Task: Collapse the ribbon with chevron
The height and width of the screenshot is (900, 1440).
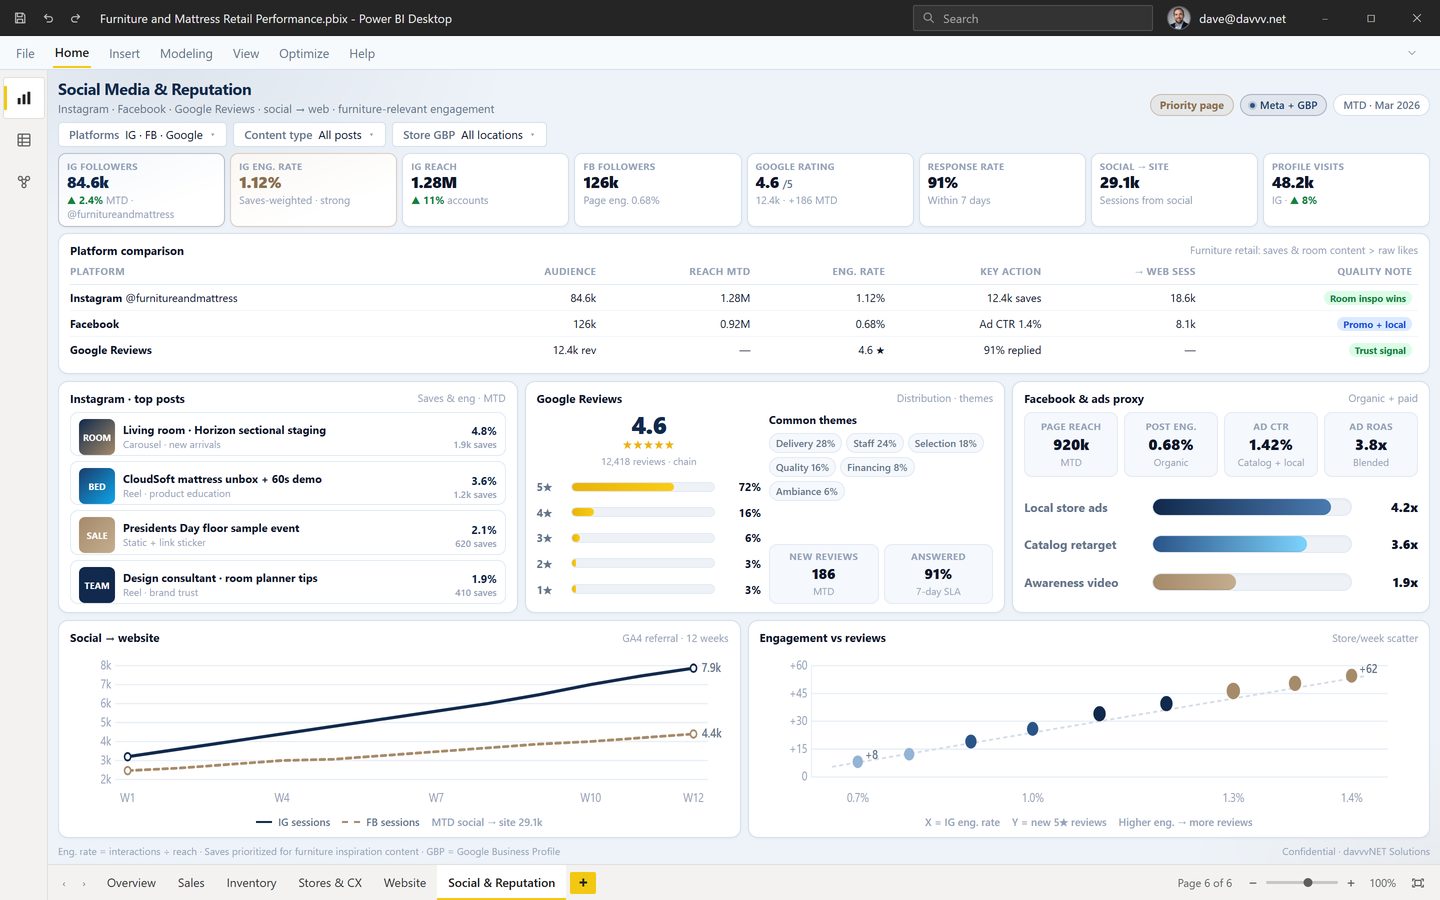Action: [x=1412, y=53]
